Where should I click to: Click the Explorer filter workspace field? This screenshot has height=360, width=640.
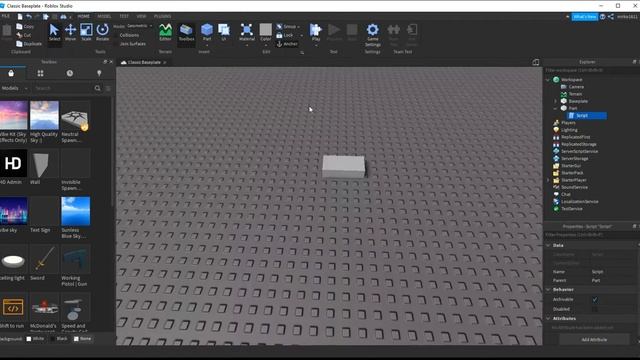pyautogui.click(x=590, y=70)
